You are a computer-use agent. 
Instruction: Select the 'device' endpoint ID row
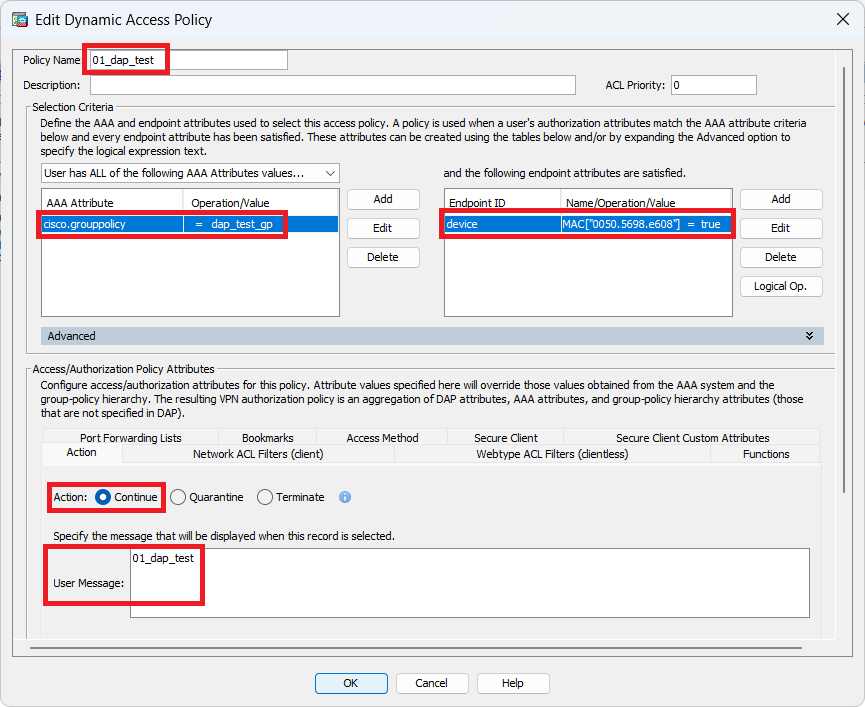503,224
